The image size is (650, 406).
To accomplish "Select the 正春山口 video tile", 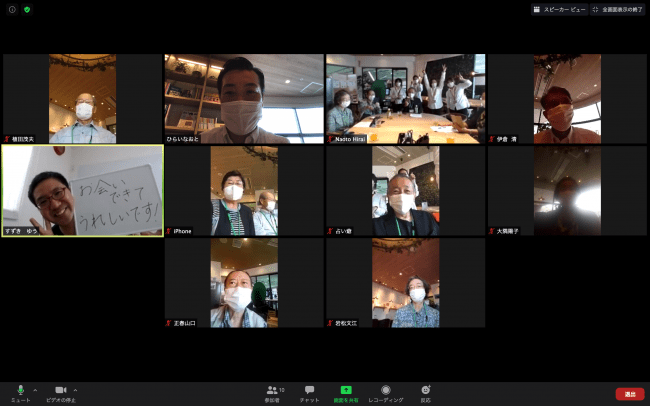I will click(244, 283).
